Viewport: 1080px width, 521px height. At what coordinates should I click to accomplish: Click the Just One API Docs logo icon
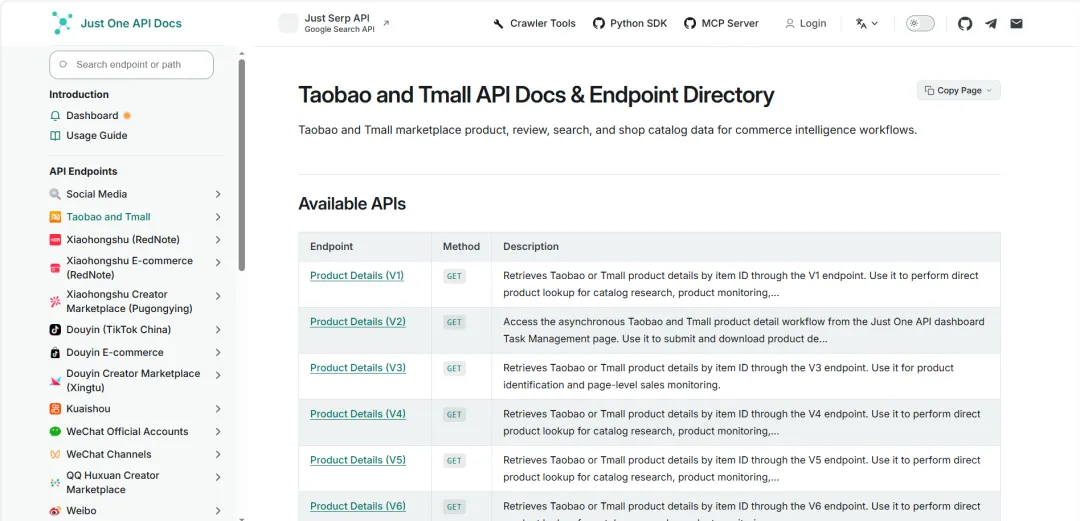tap(62, 23)
